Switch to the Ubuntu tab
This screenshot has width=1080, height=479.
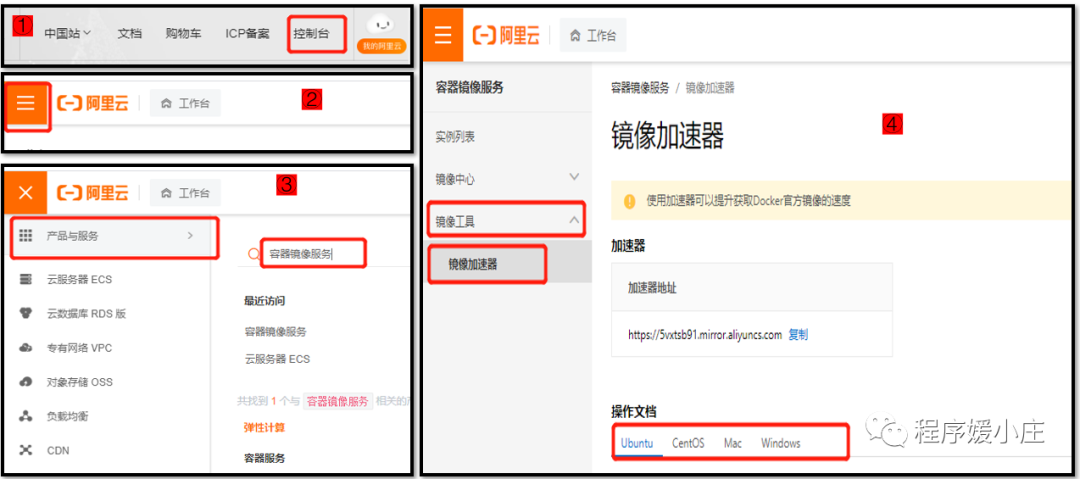pyautogui.click(x=637, y=443)
